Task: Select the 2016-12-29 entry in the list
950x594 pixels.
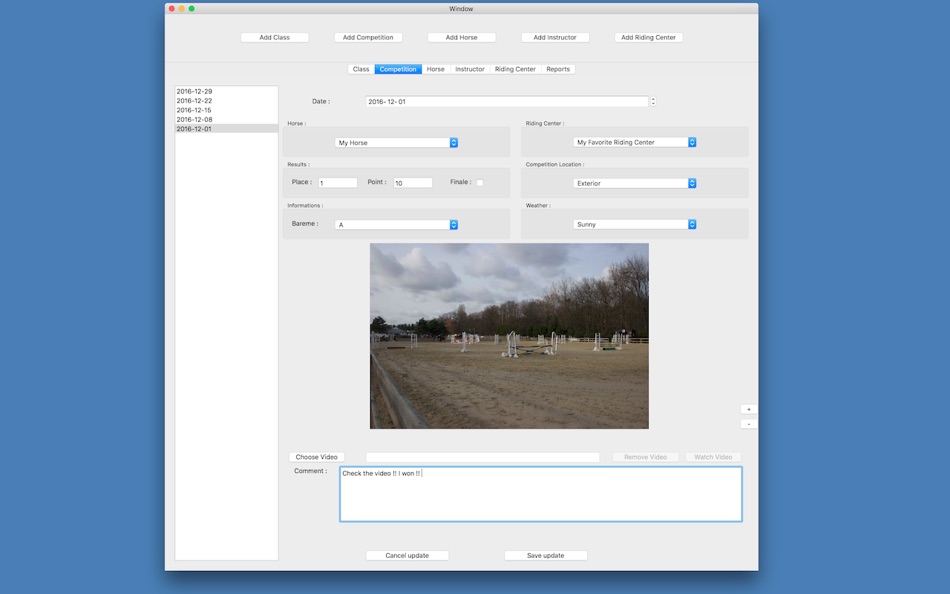Action: (x=226, y=92)
